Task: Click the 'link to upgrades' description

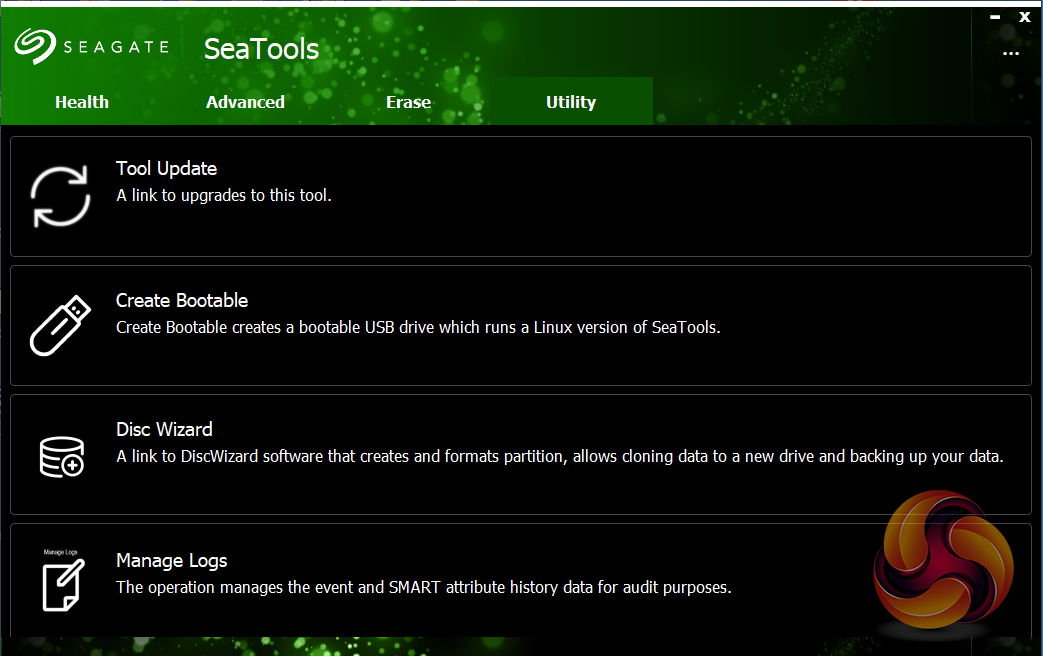Action: pyautogui.click(x=223, y=195)
